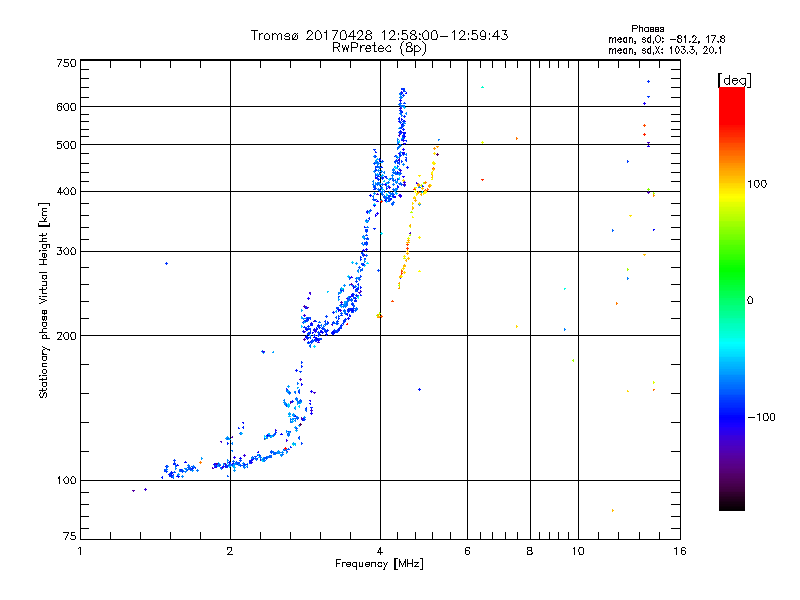
Task: Click the x-axis tick label '2'
Action: click(x=230, y=551)
